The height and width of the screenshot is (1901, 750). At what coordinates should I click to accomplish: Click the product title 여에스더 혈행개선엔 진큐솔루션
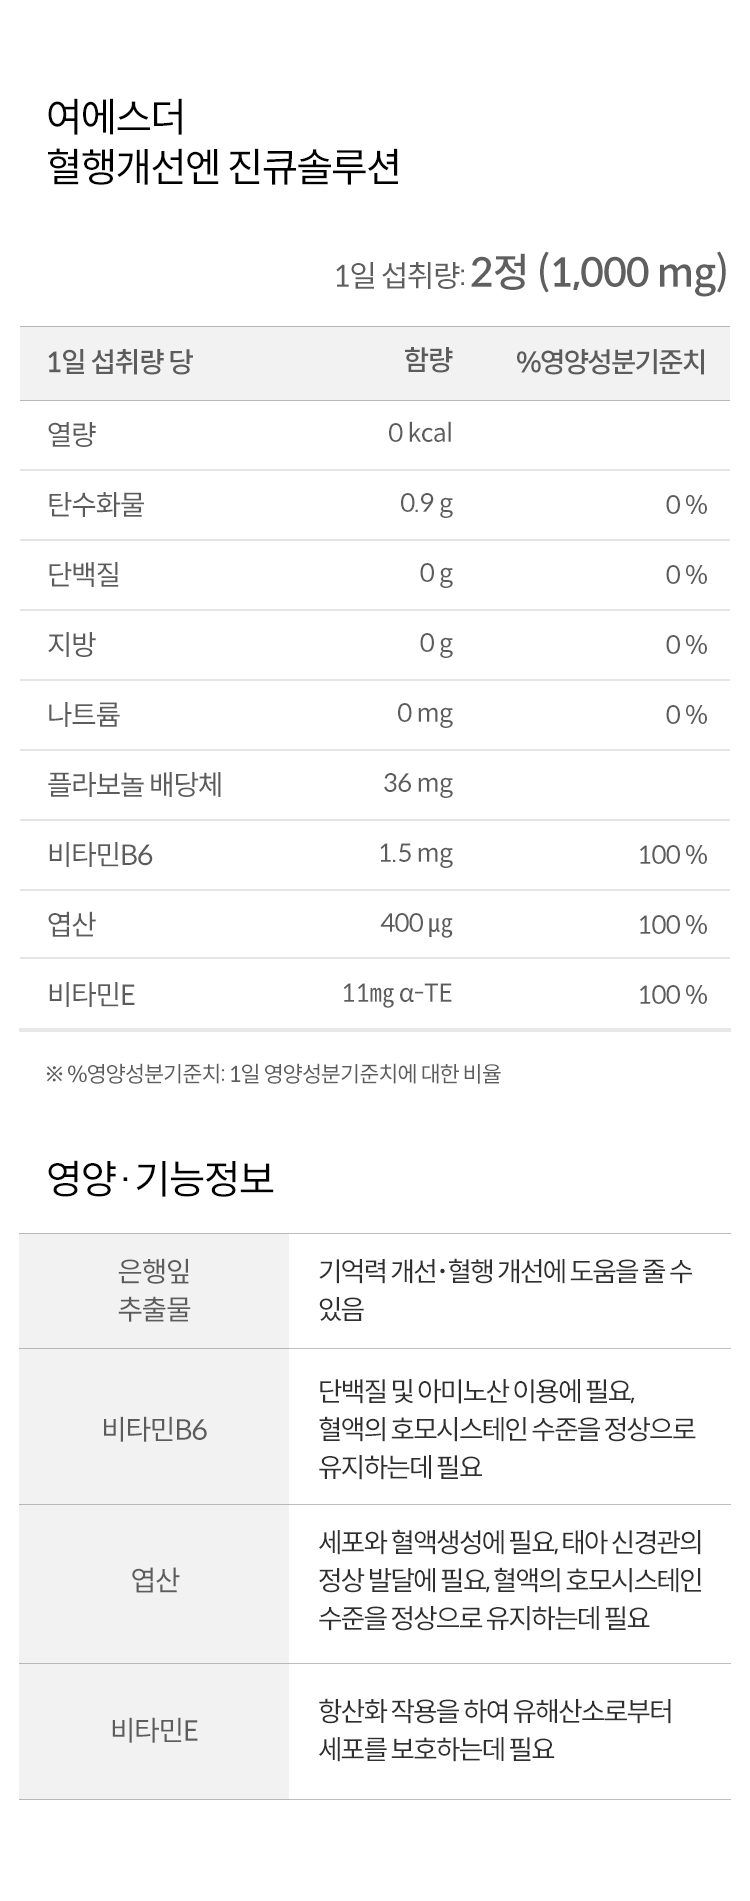coord(223,141)
